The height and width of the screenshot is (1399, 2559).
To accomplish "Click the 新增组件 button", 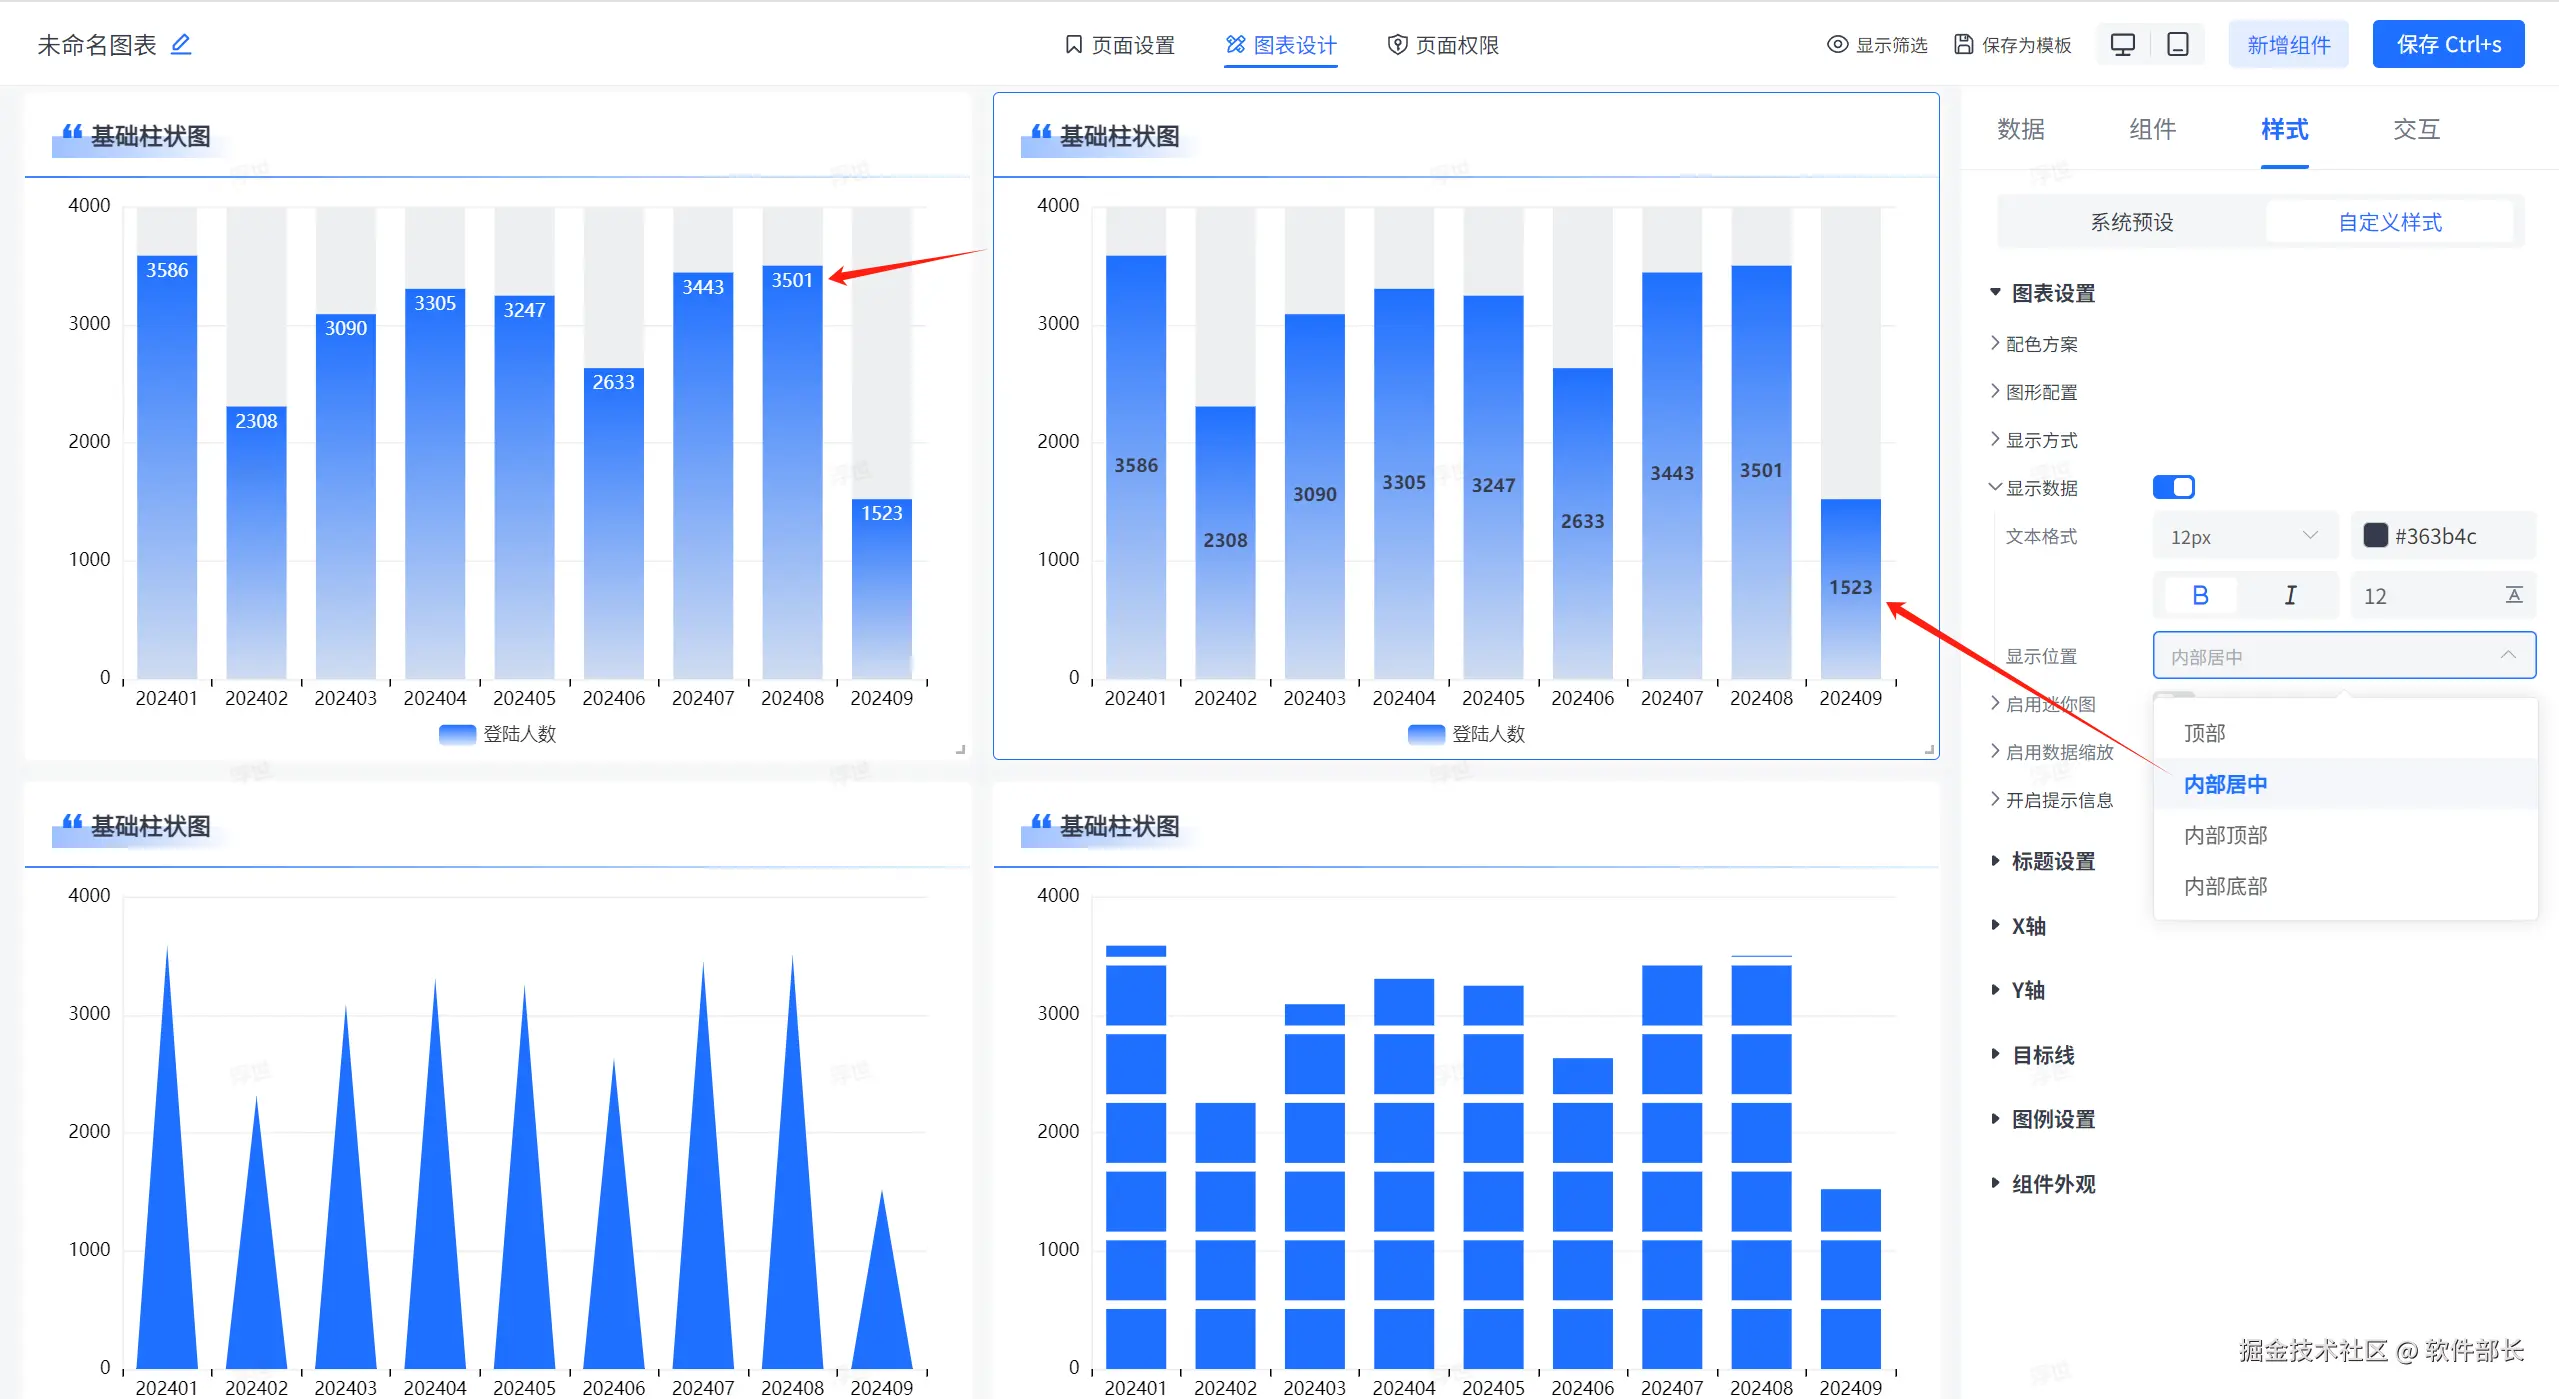I will [2288, 44].
